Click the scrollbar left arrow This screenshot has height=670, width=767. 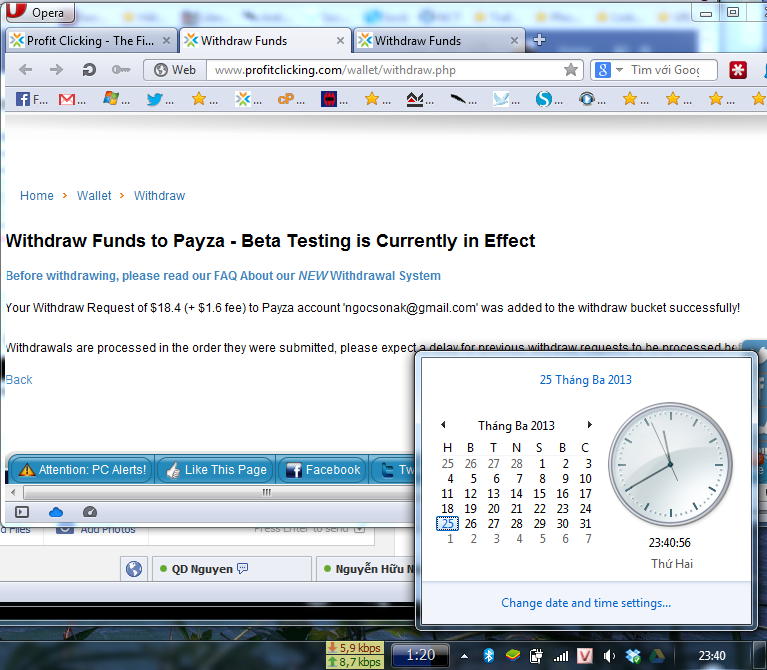(x=13, y=492)
